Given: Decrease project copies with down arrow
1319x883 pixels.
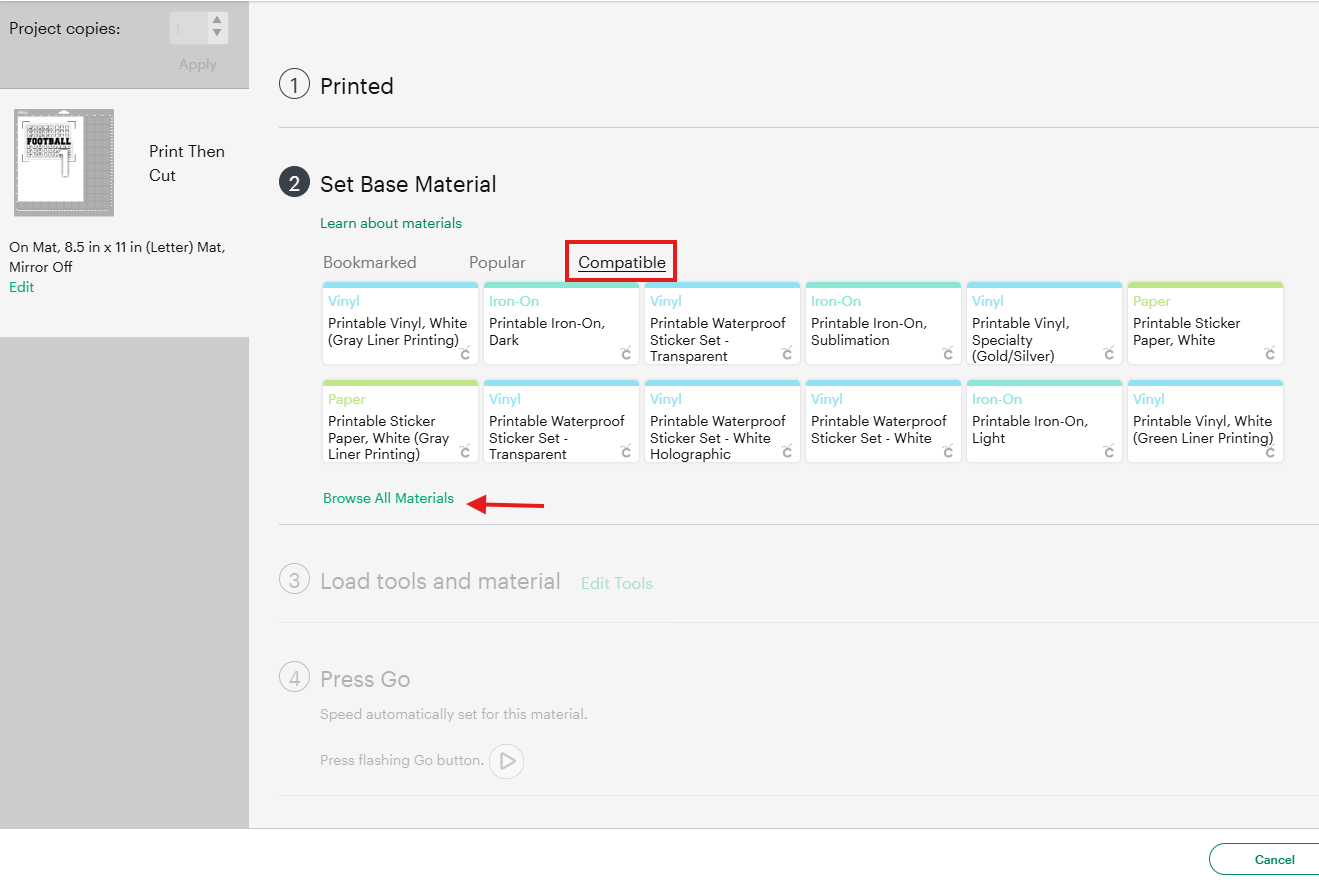Looking at the screenshot, I should point(217,35).
